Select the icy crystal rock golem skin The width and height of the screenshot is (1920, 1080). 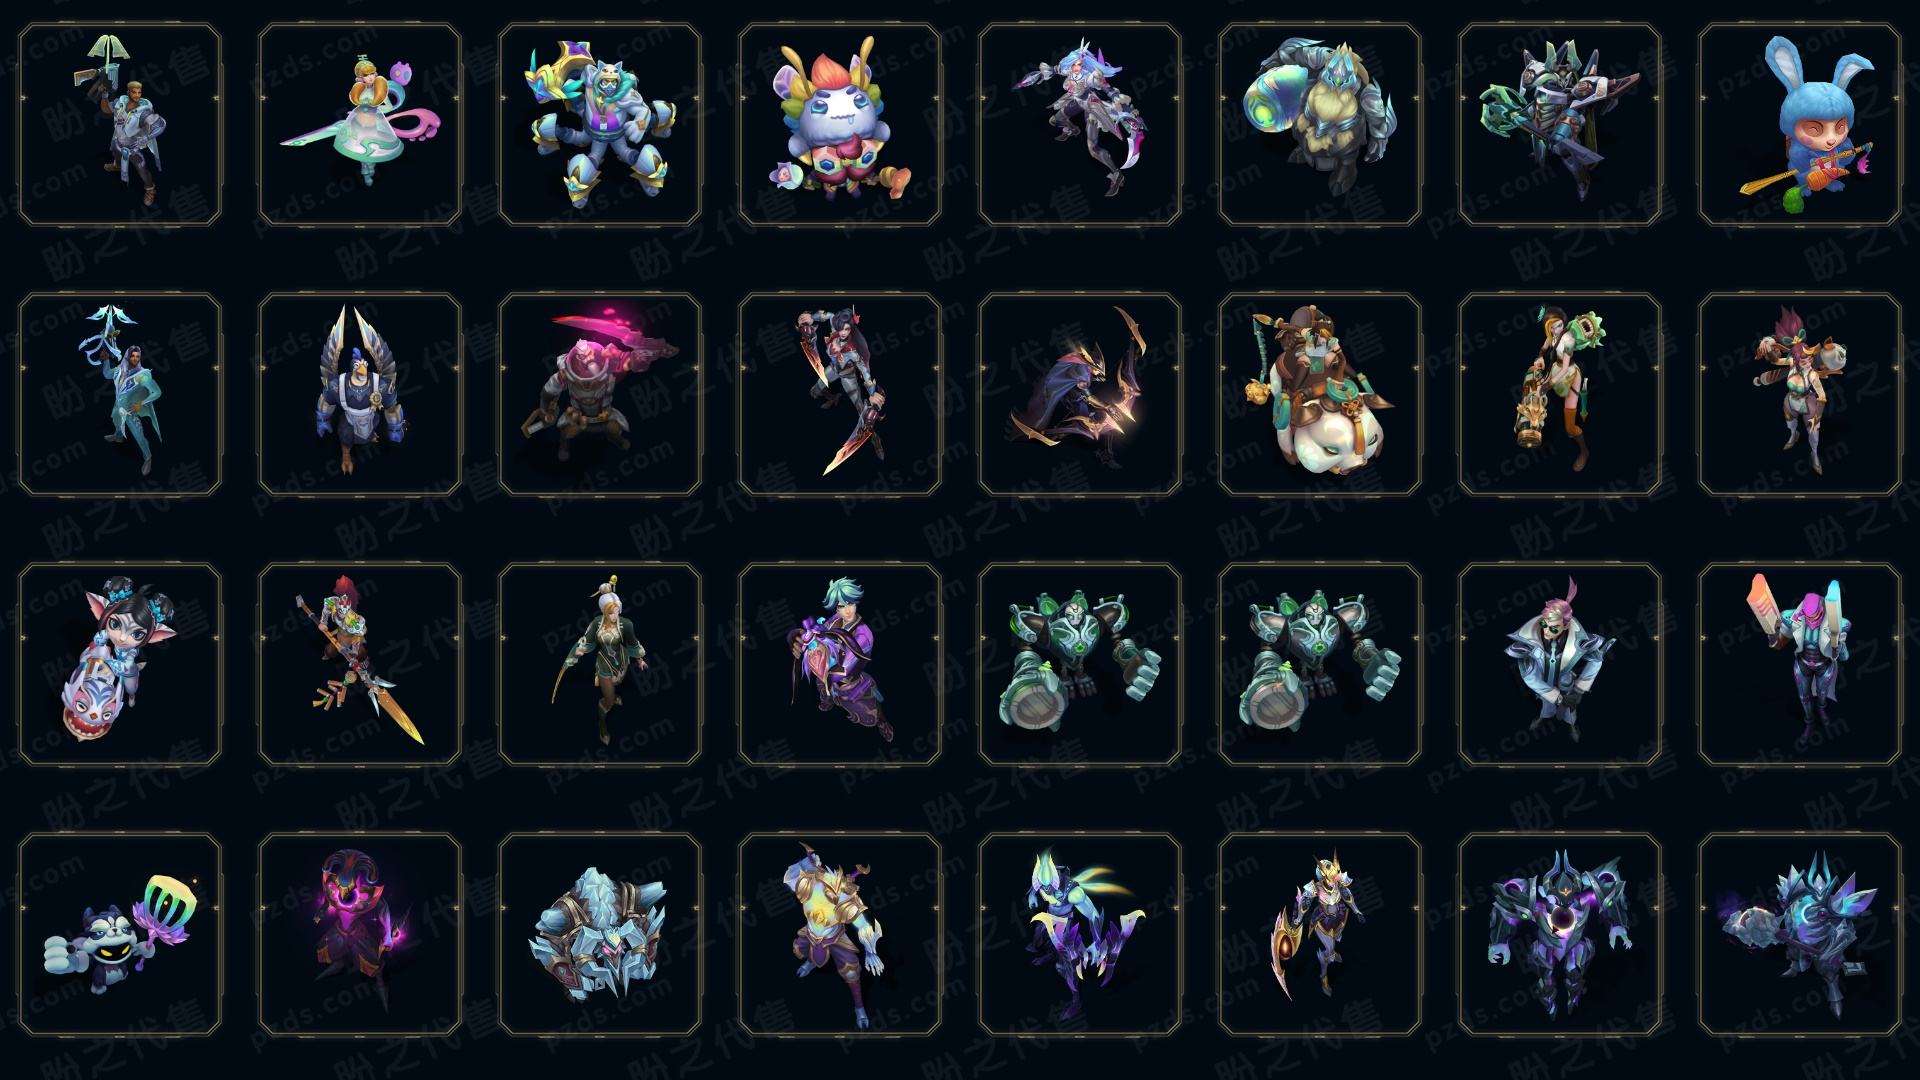tap(599, 934)
